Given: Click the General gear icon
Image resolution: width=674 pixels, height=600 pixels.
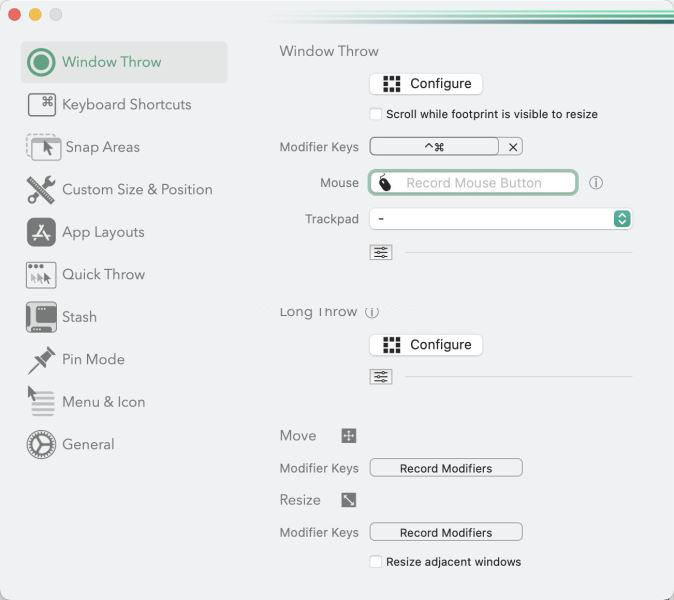Looking at the screenshot, I should tap(41, 444).
